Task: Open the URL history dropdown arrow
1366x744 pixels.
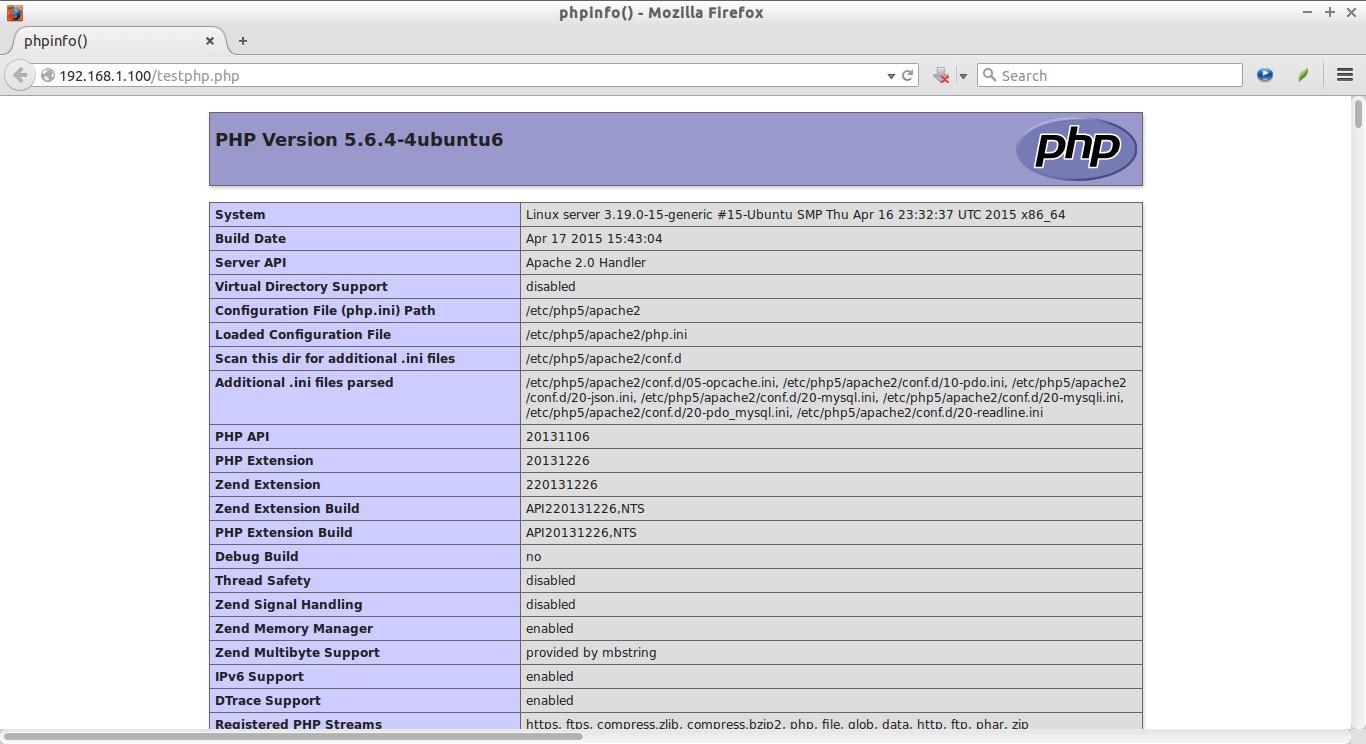Action: (x=891, y=76)
